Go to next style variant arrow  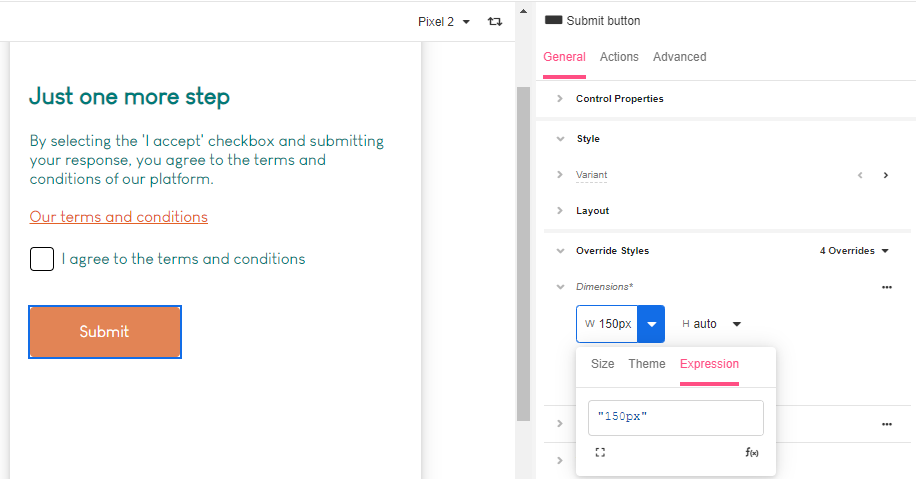click(x=886, y=175)
